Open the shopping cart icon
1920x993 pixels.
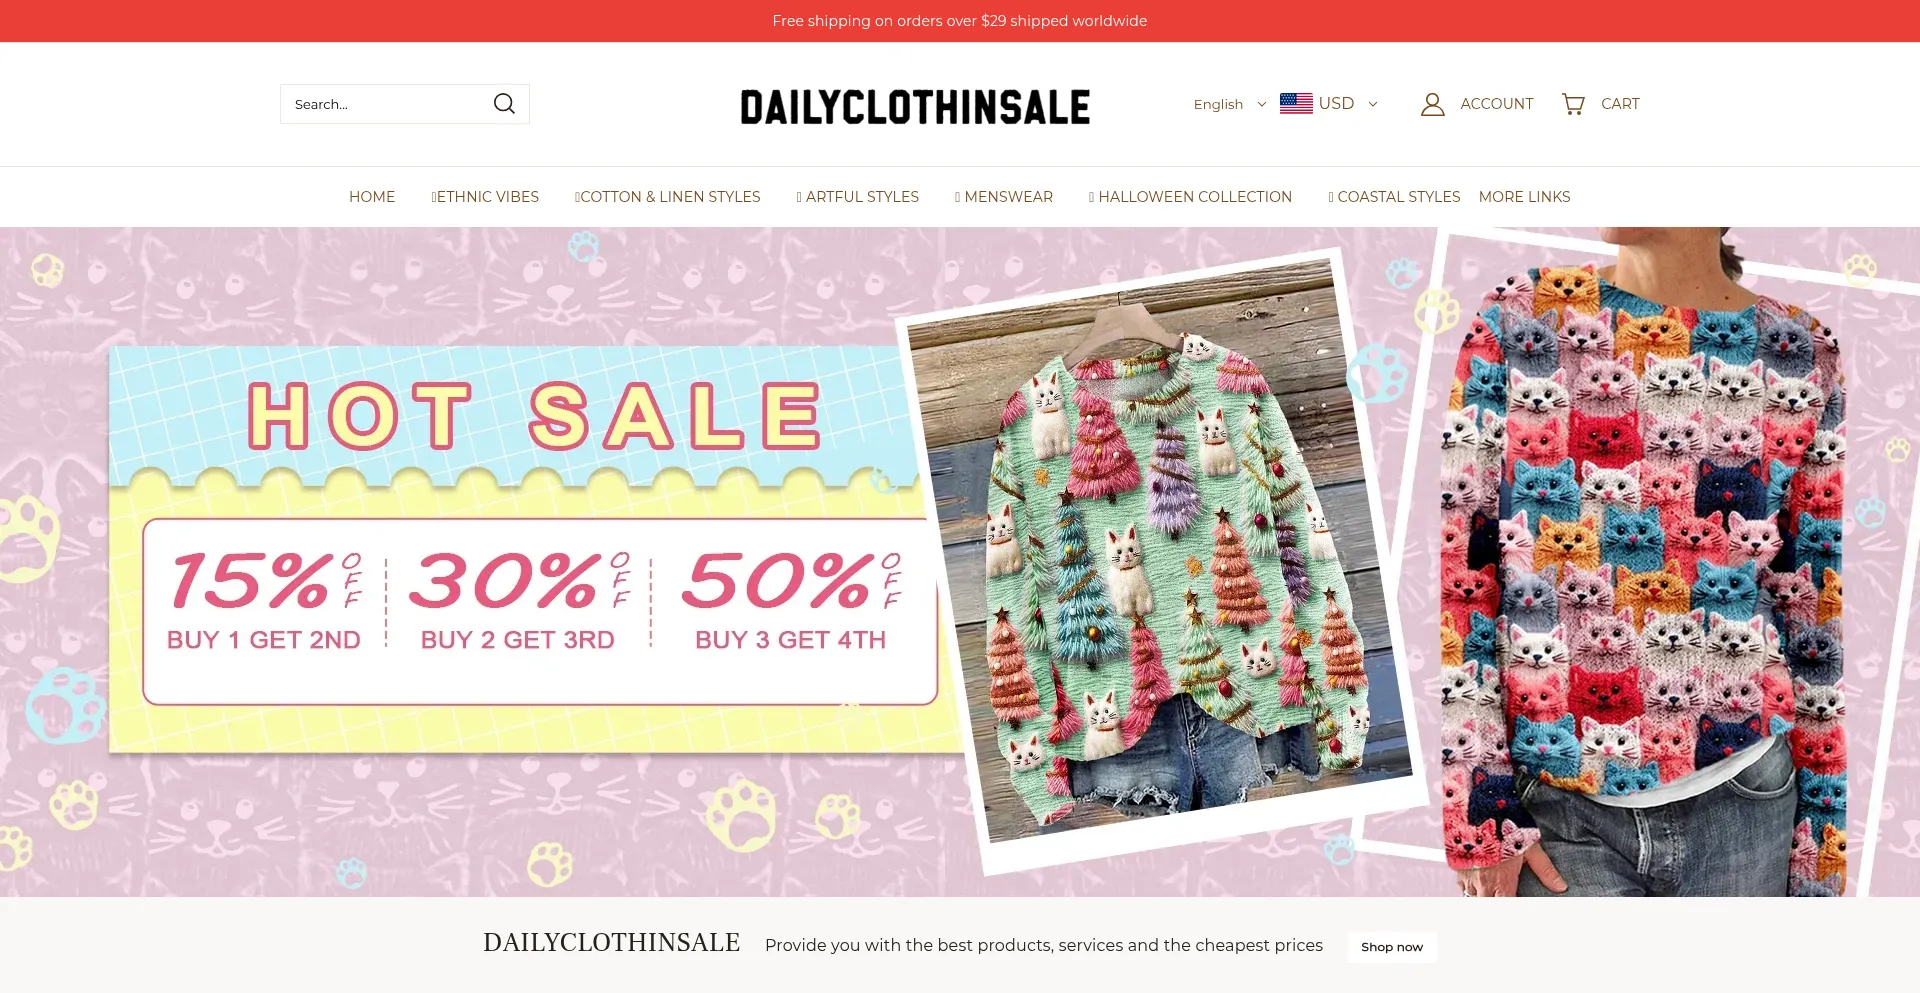click(1573, 104)
